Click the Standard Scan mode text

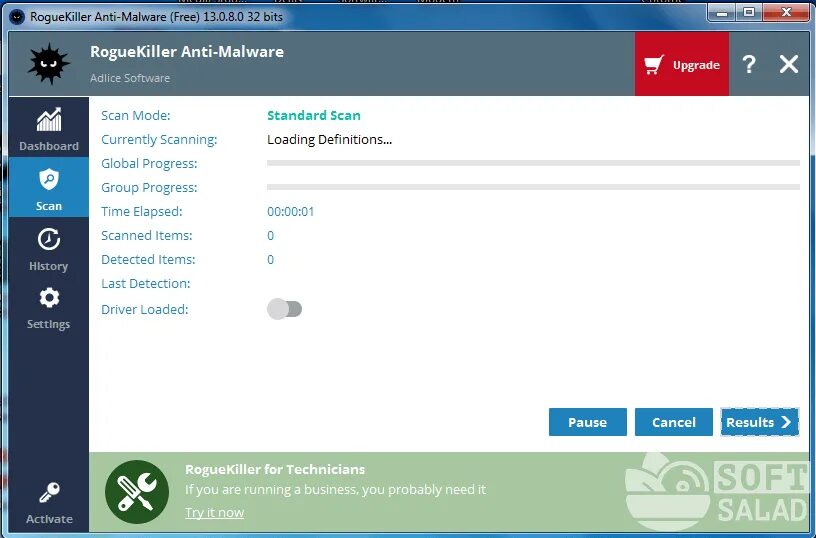tap(314, 116)
